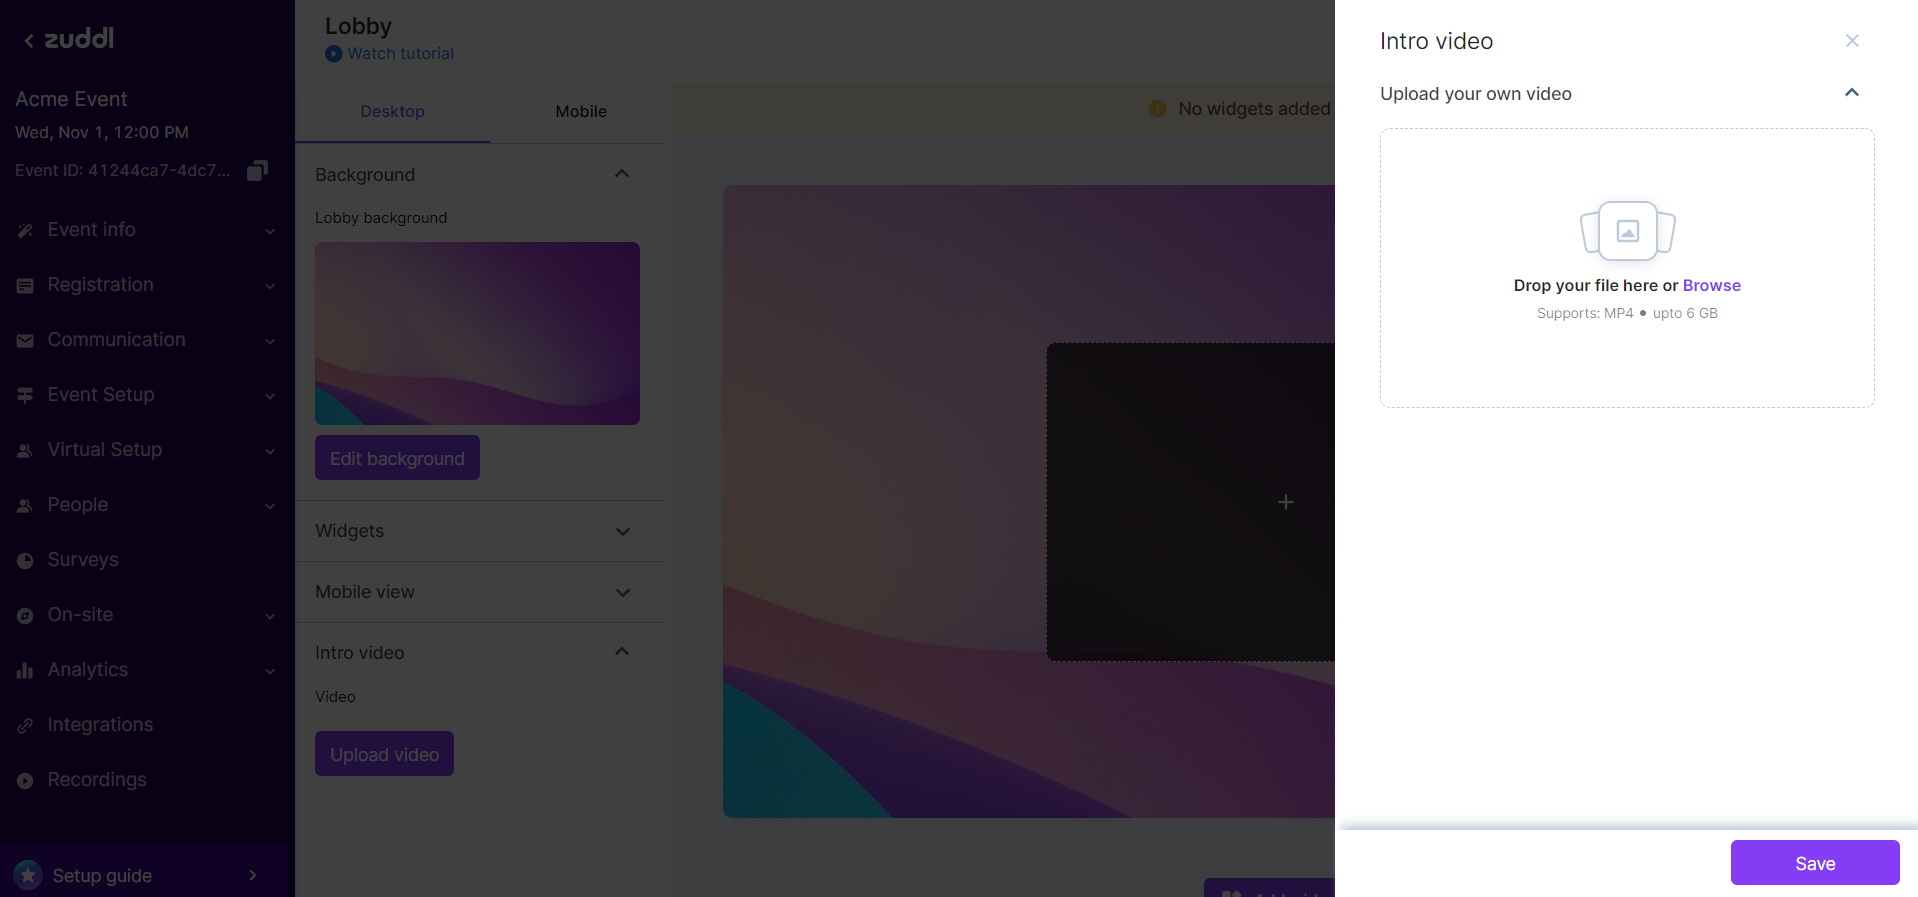Click the Surveys pie chart icon
The image size is (1918, 897).
click(x=25, y=561)
